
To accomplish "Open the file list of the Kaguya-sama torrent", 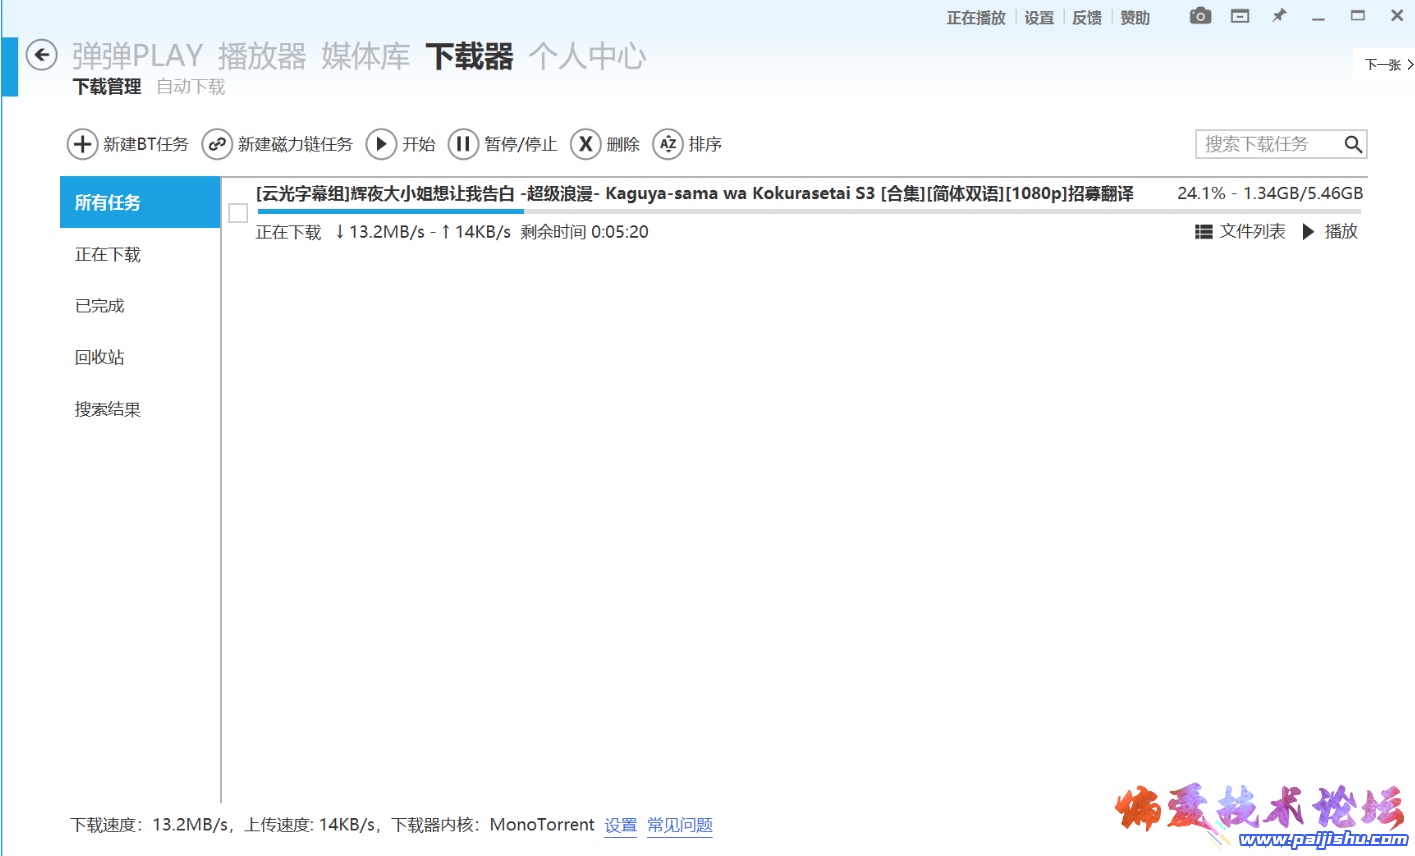I will pyautogui.click(x=1239, y=231).
